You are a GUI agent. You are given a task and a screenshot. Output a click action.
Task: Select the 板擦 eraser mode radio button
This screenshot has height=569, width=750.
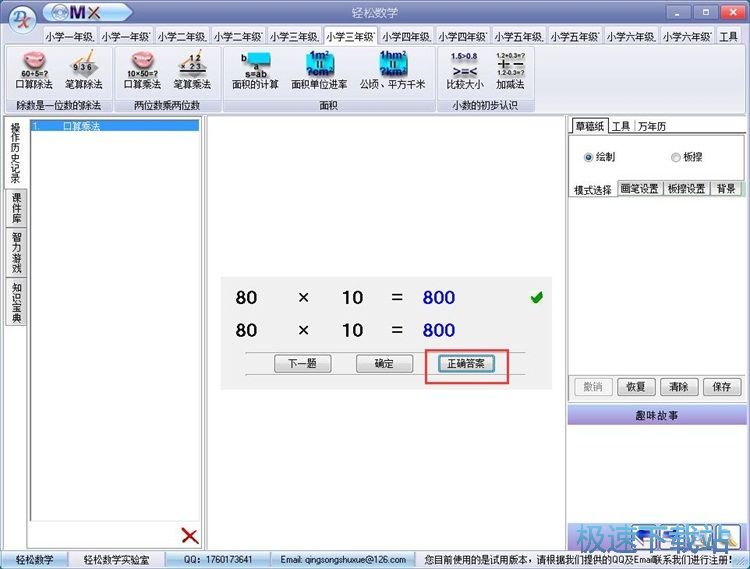click(x=676, y=157)
